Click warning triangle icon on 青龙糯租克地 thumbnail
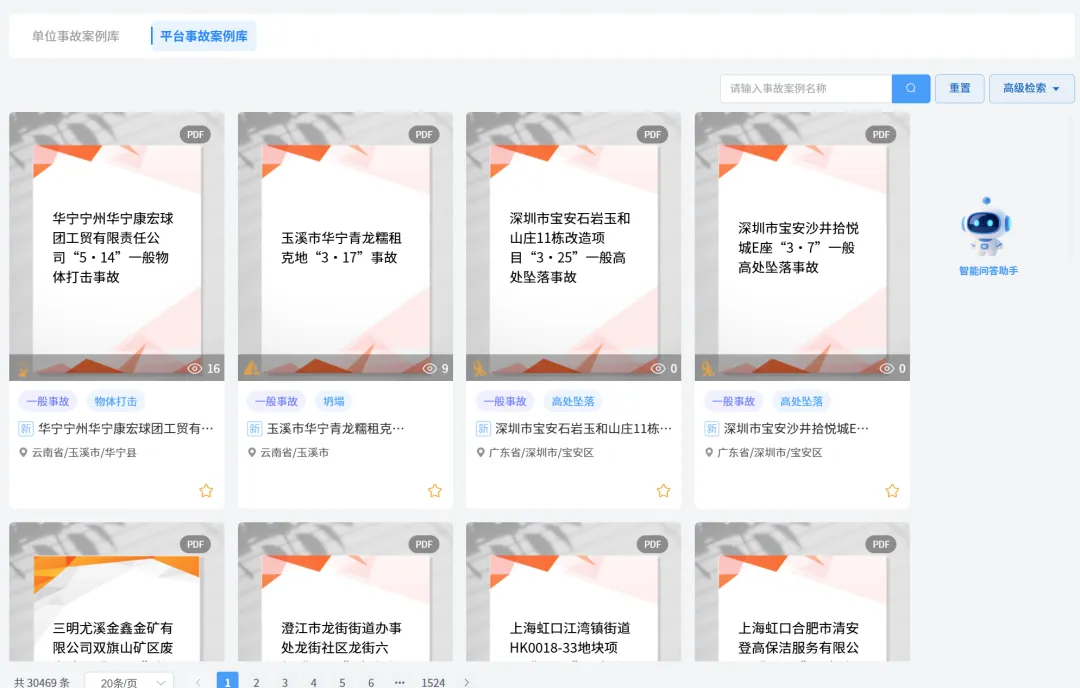Screen dimensions: 1080x688 pyautogui.click(x=251, y=368)
